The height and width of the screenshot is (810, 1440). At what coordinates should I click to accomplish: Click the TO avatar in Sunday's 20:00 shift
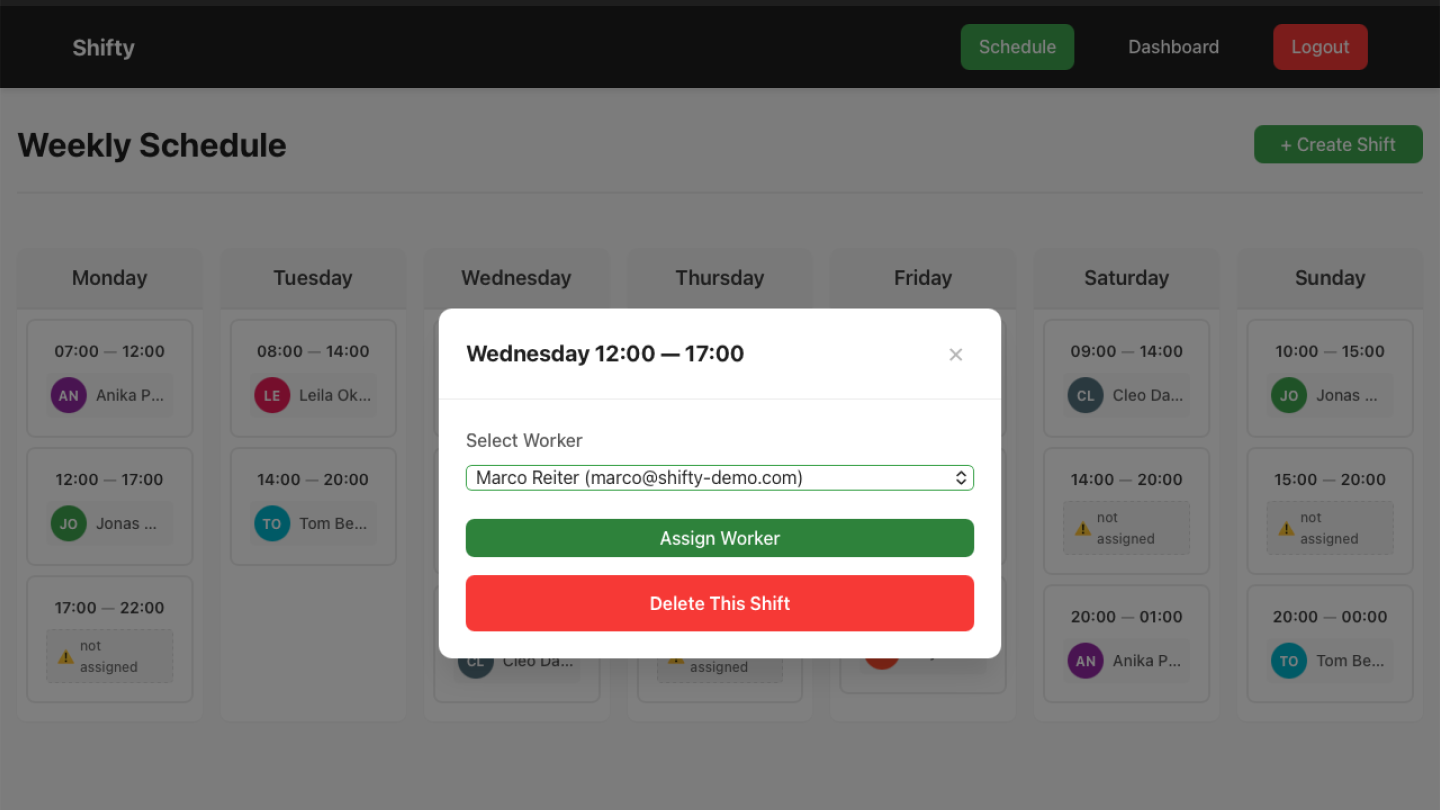point(1289,660)
